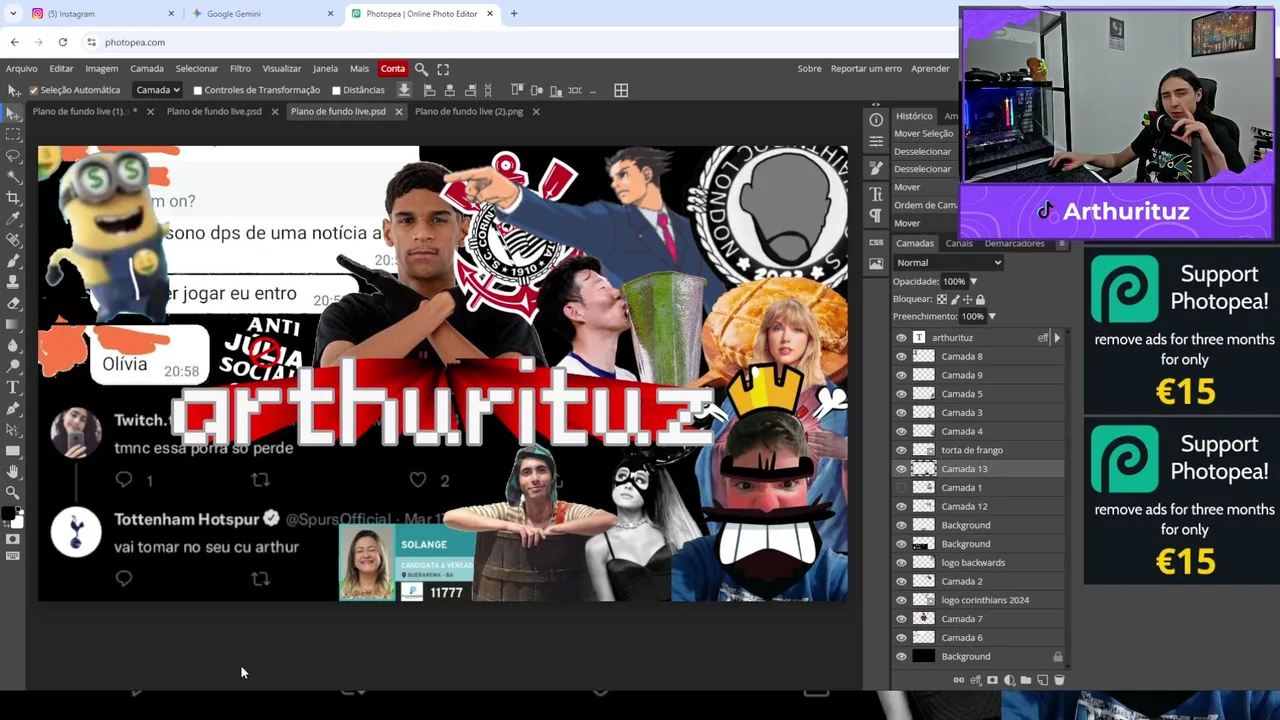Open the CSS panel icon

tap(876, 242)
